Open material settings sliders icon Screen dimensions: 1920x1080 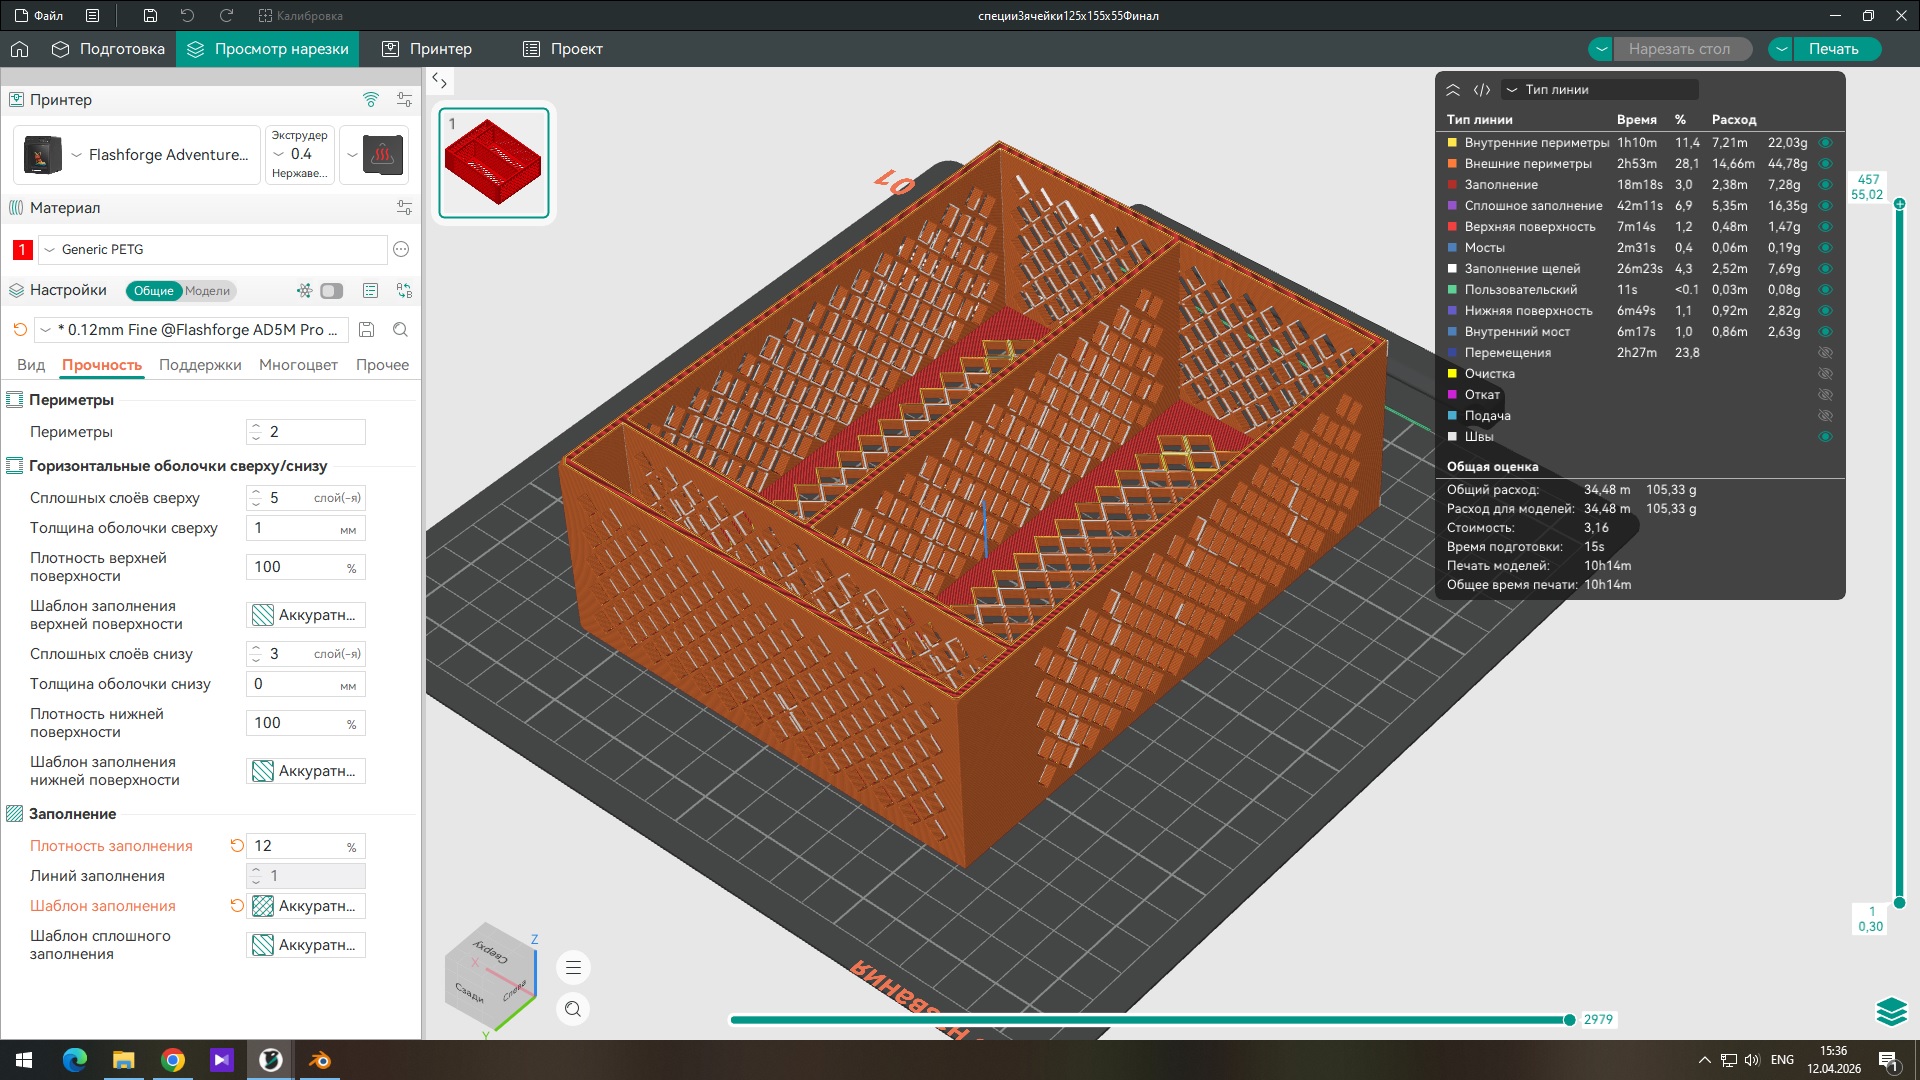(x=404, y=207)
